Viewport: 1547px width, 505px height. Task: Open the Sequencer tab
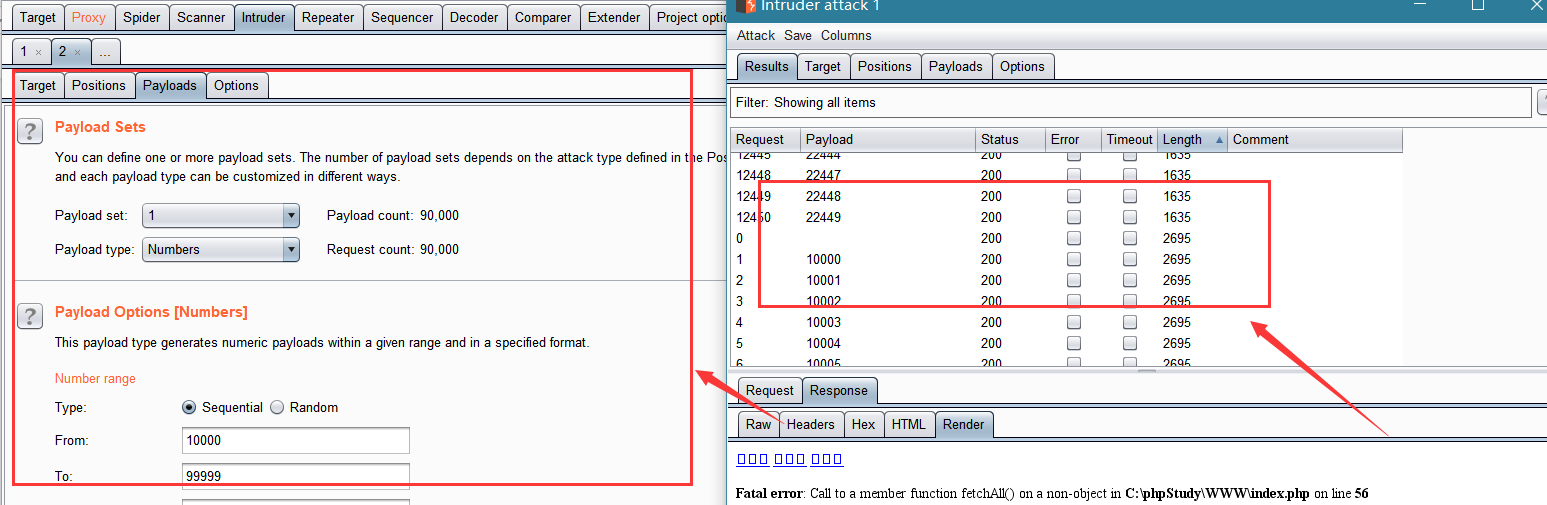[402, 17]
